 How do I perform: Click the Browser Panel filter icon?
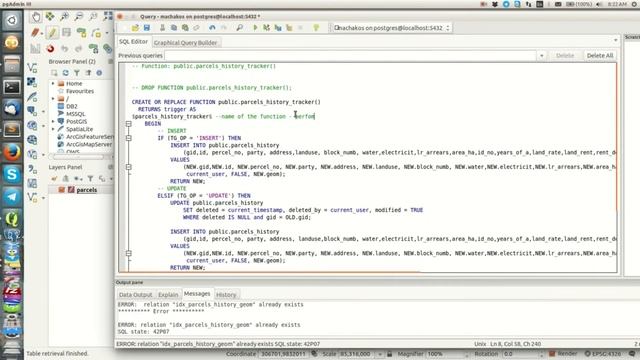pos(77,73)
